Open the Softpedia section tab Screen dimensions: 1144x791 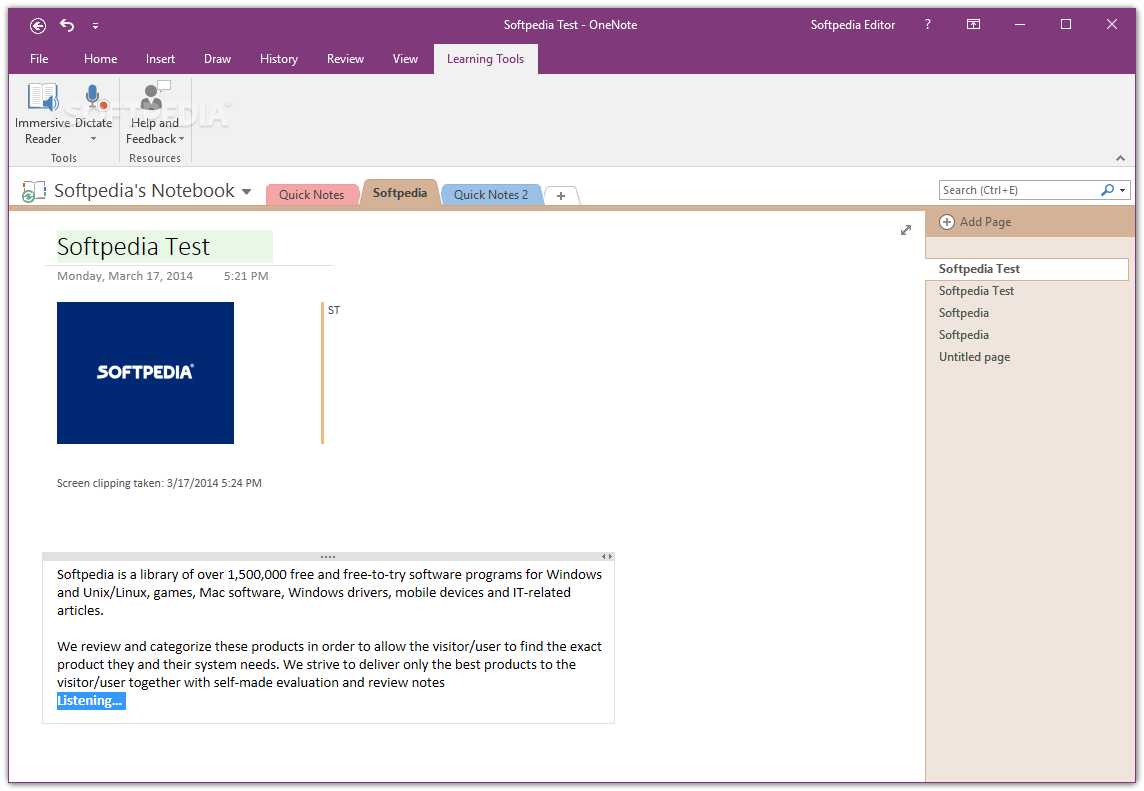click(400, 193)
